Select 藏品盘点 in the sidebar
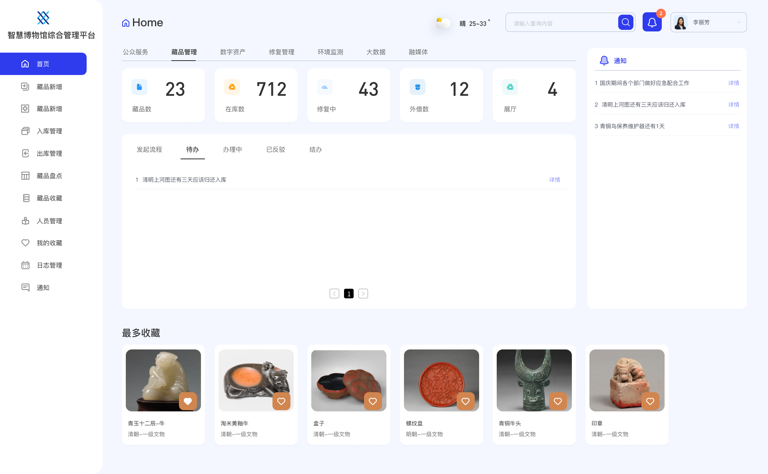 [49, 176]
